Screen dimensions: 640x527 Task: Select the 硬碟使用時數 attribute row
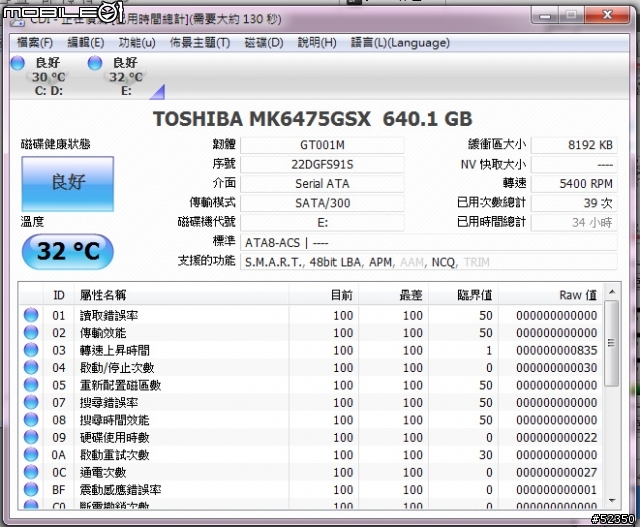(311, 437)
